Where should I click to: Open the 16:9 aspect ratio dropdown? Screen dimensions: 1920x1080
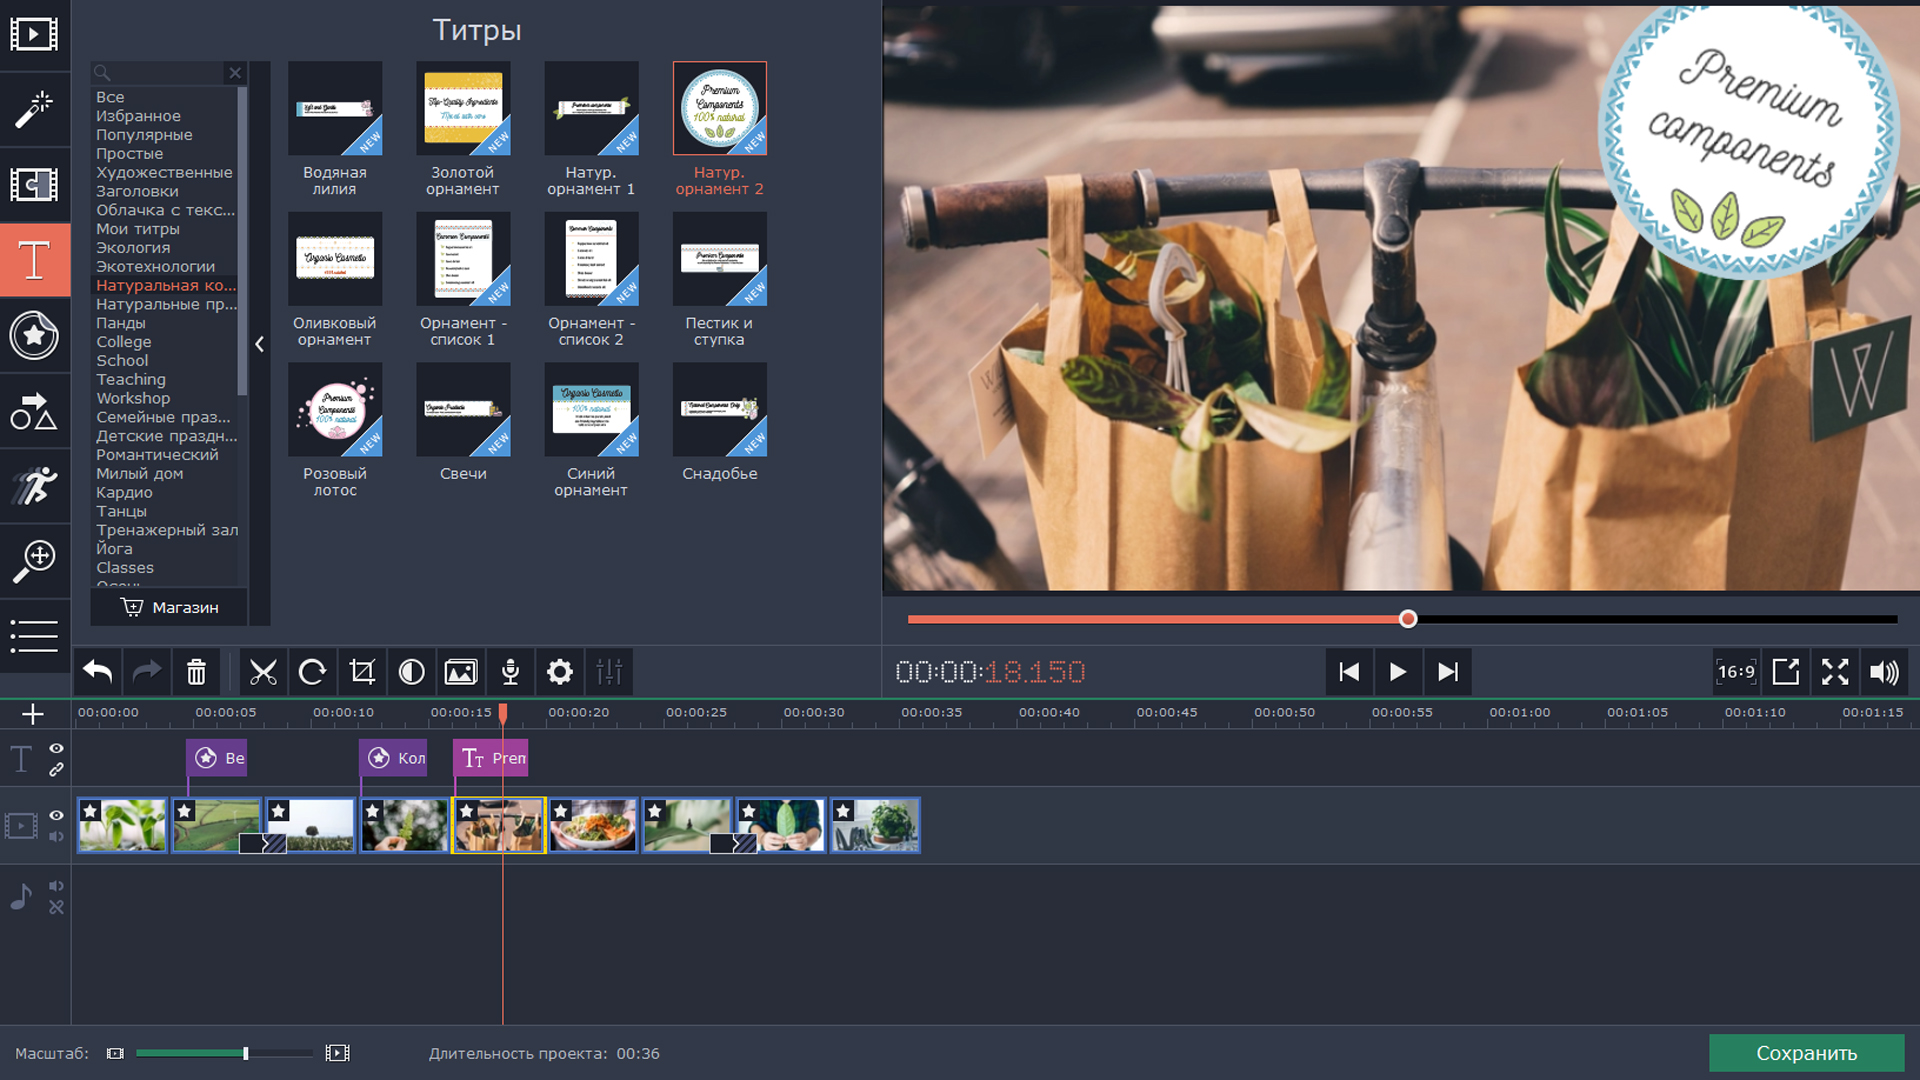[x=1736, y=672]
